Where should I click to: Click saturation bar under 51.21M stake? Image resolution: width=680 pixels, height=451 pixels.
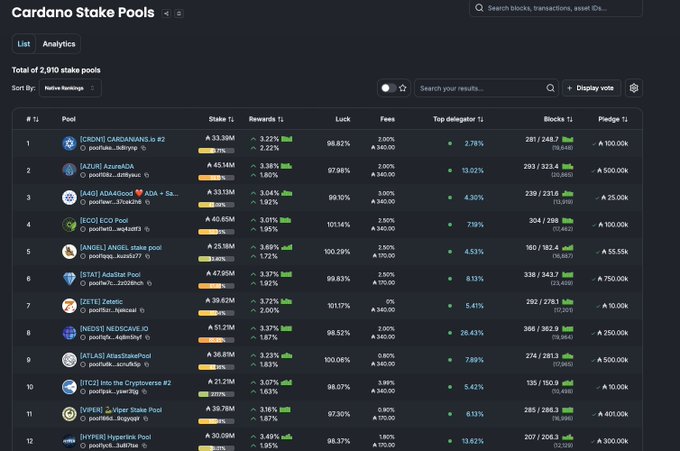(216, 340)
